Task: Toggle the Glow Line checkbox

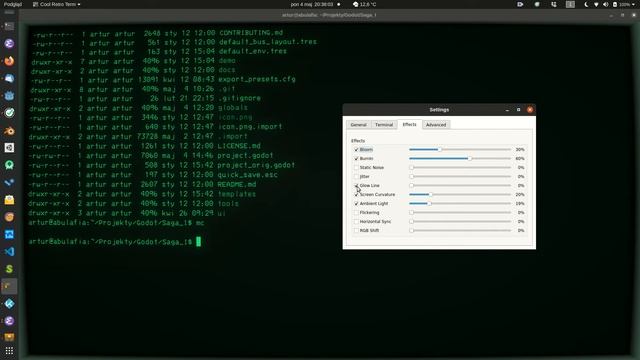Action: point(356,186)
